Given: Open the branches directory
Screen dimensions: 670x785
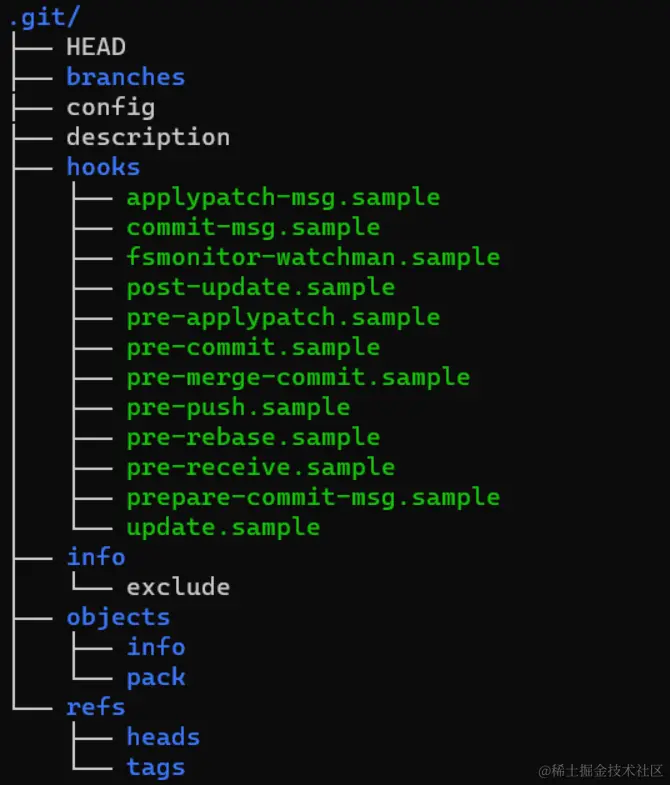Looking at the screenshot, I should pyautogui.click(x=125, y=77).
